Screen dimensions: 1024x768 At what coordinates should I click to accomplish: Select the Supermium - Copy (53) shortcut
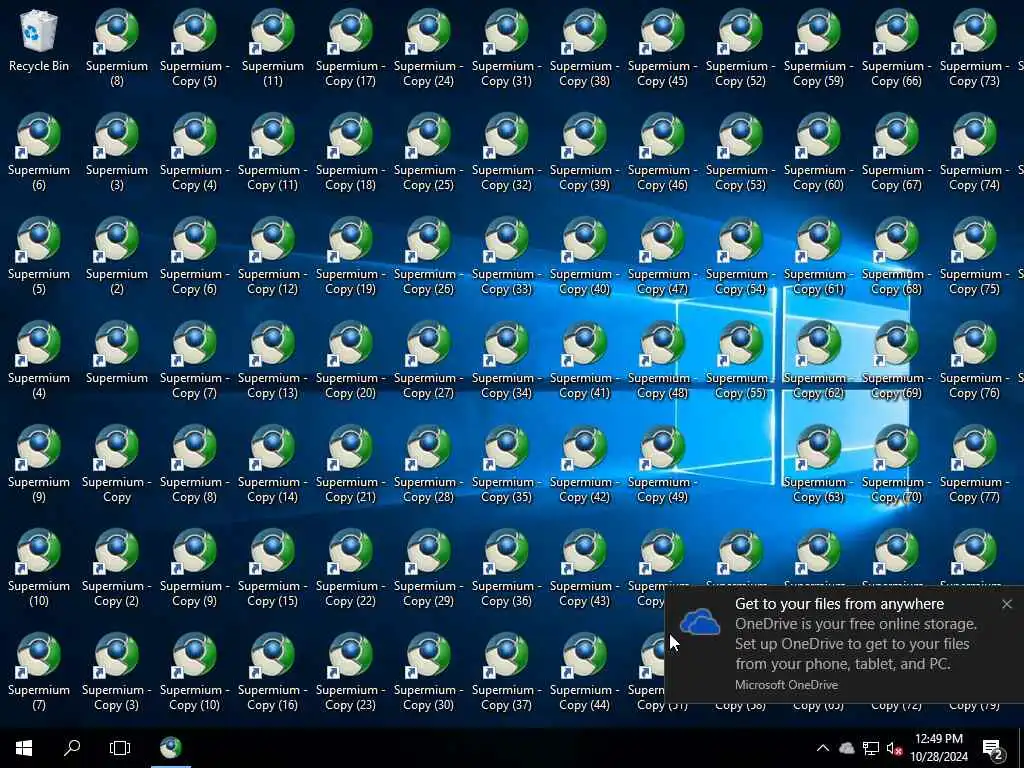740,152
